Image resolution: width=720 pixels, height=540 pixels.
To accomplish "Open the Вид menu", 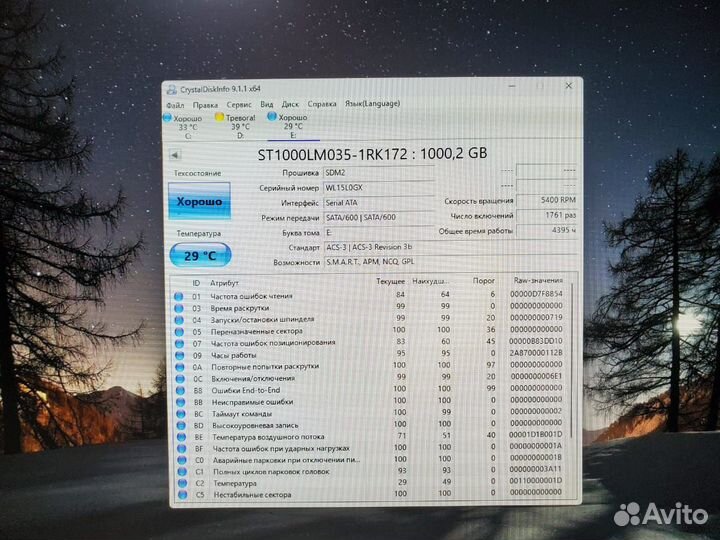I will [x=266, y=104].
